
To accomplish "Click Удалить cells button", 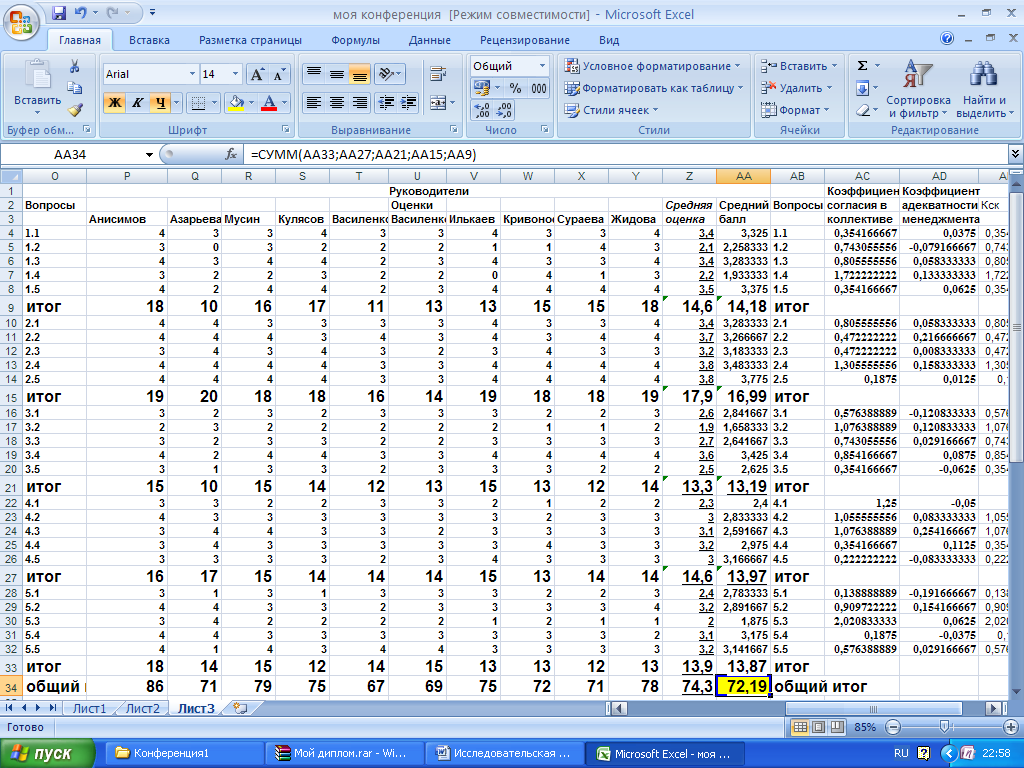I will [x=796, y=88].
